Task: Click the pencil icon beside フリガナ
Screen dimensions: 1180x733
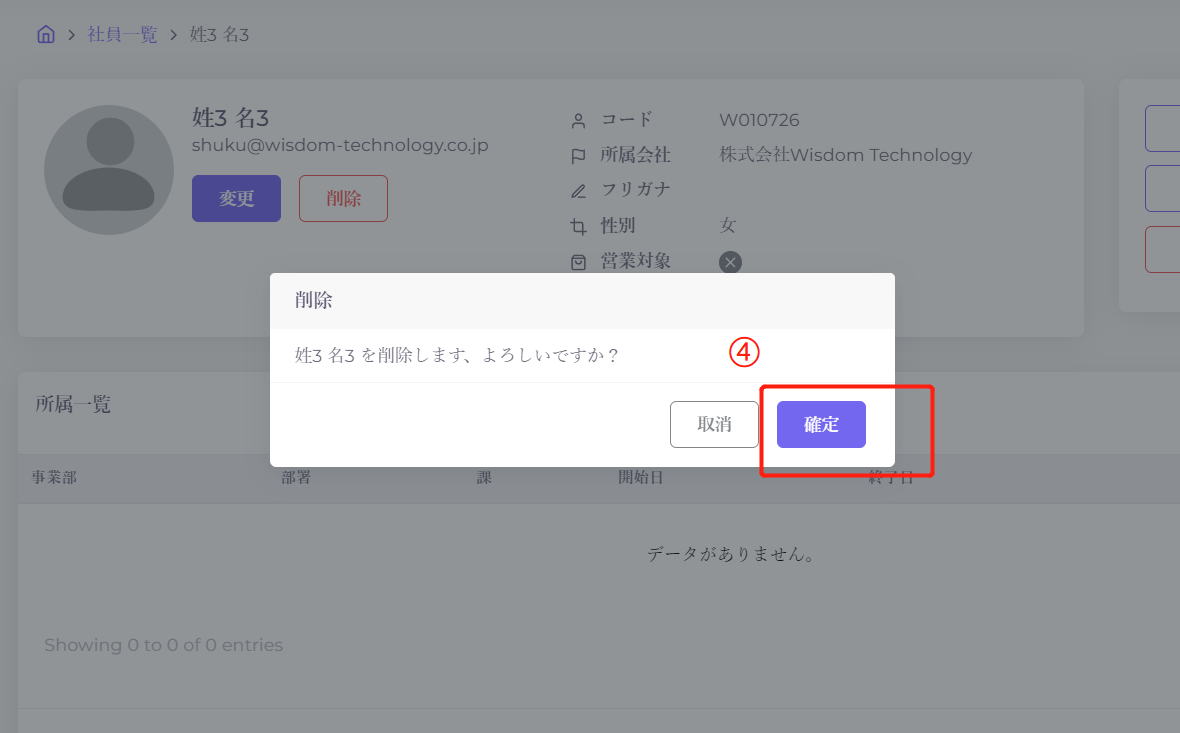Action: (x=578, y=191)
